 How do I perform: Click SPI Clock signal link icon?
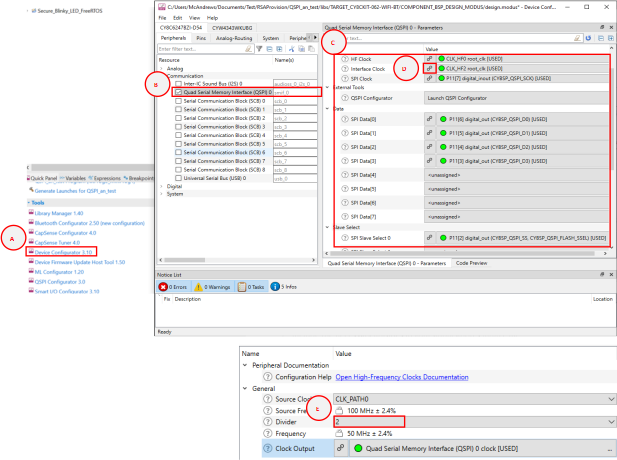click(429, 78)
